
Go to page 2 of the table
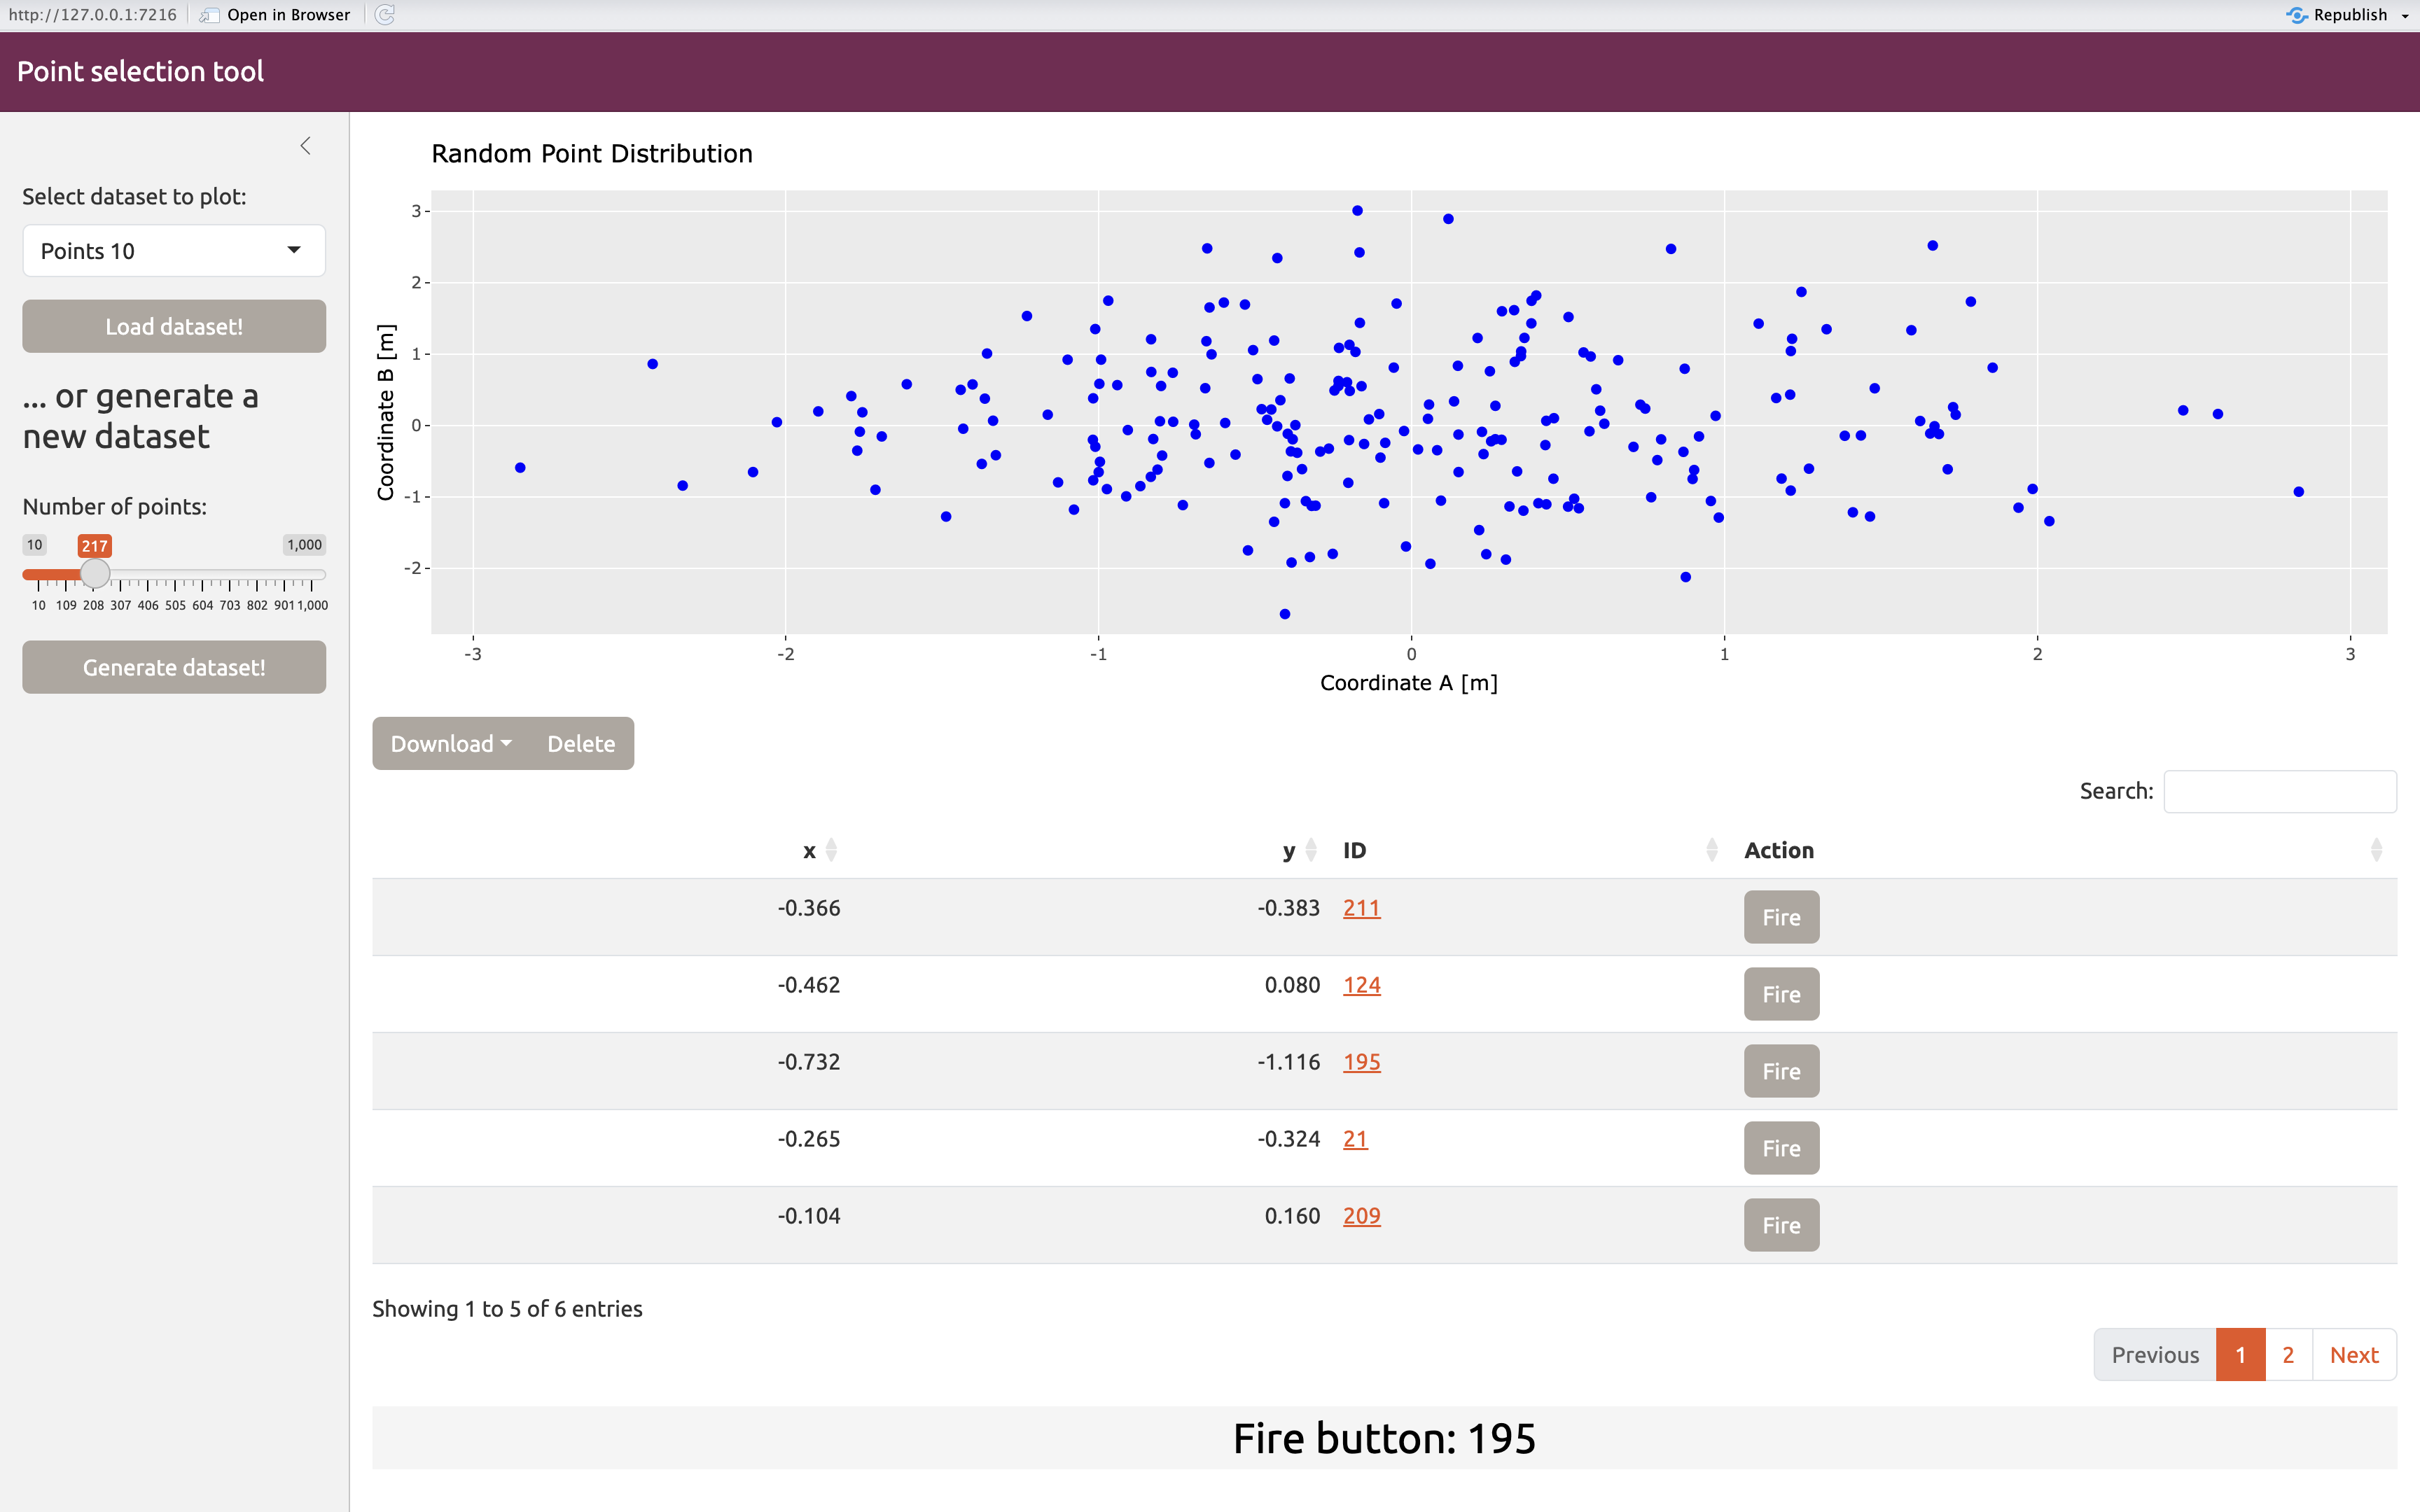pyautogui.click(x=2288, y=1355)
